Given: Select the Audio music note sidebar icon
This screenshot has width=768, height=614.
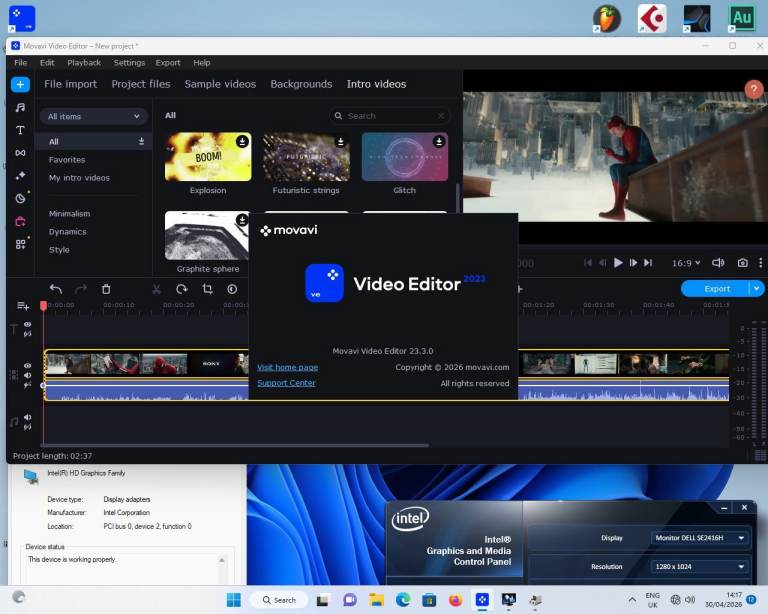Looking at the screenshot, I should point(20,107).
